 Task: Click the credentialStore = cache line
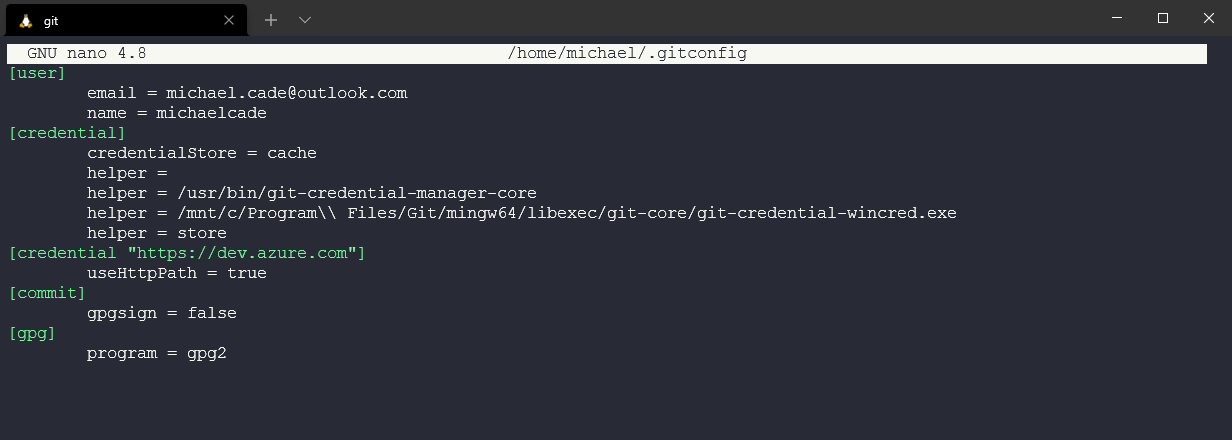[201, 153]
